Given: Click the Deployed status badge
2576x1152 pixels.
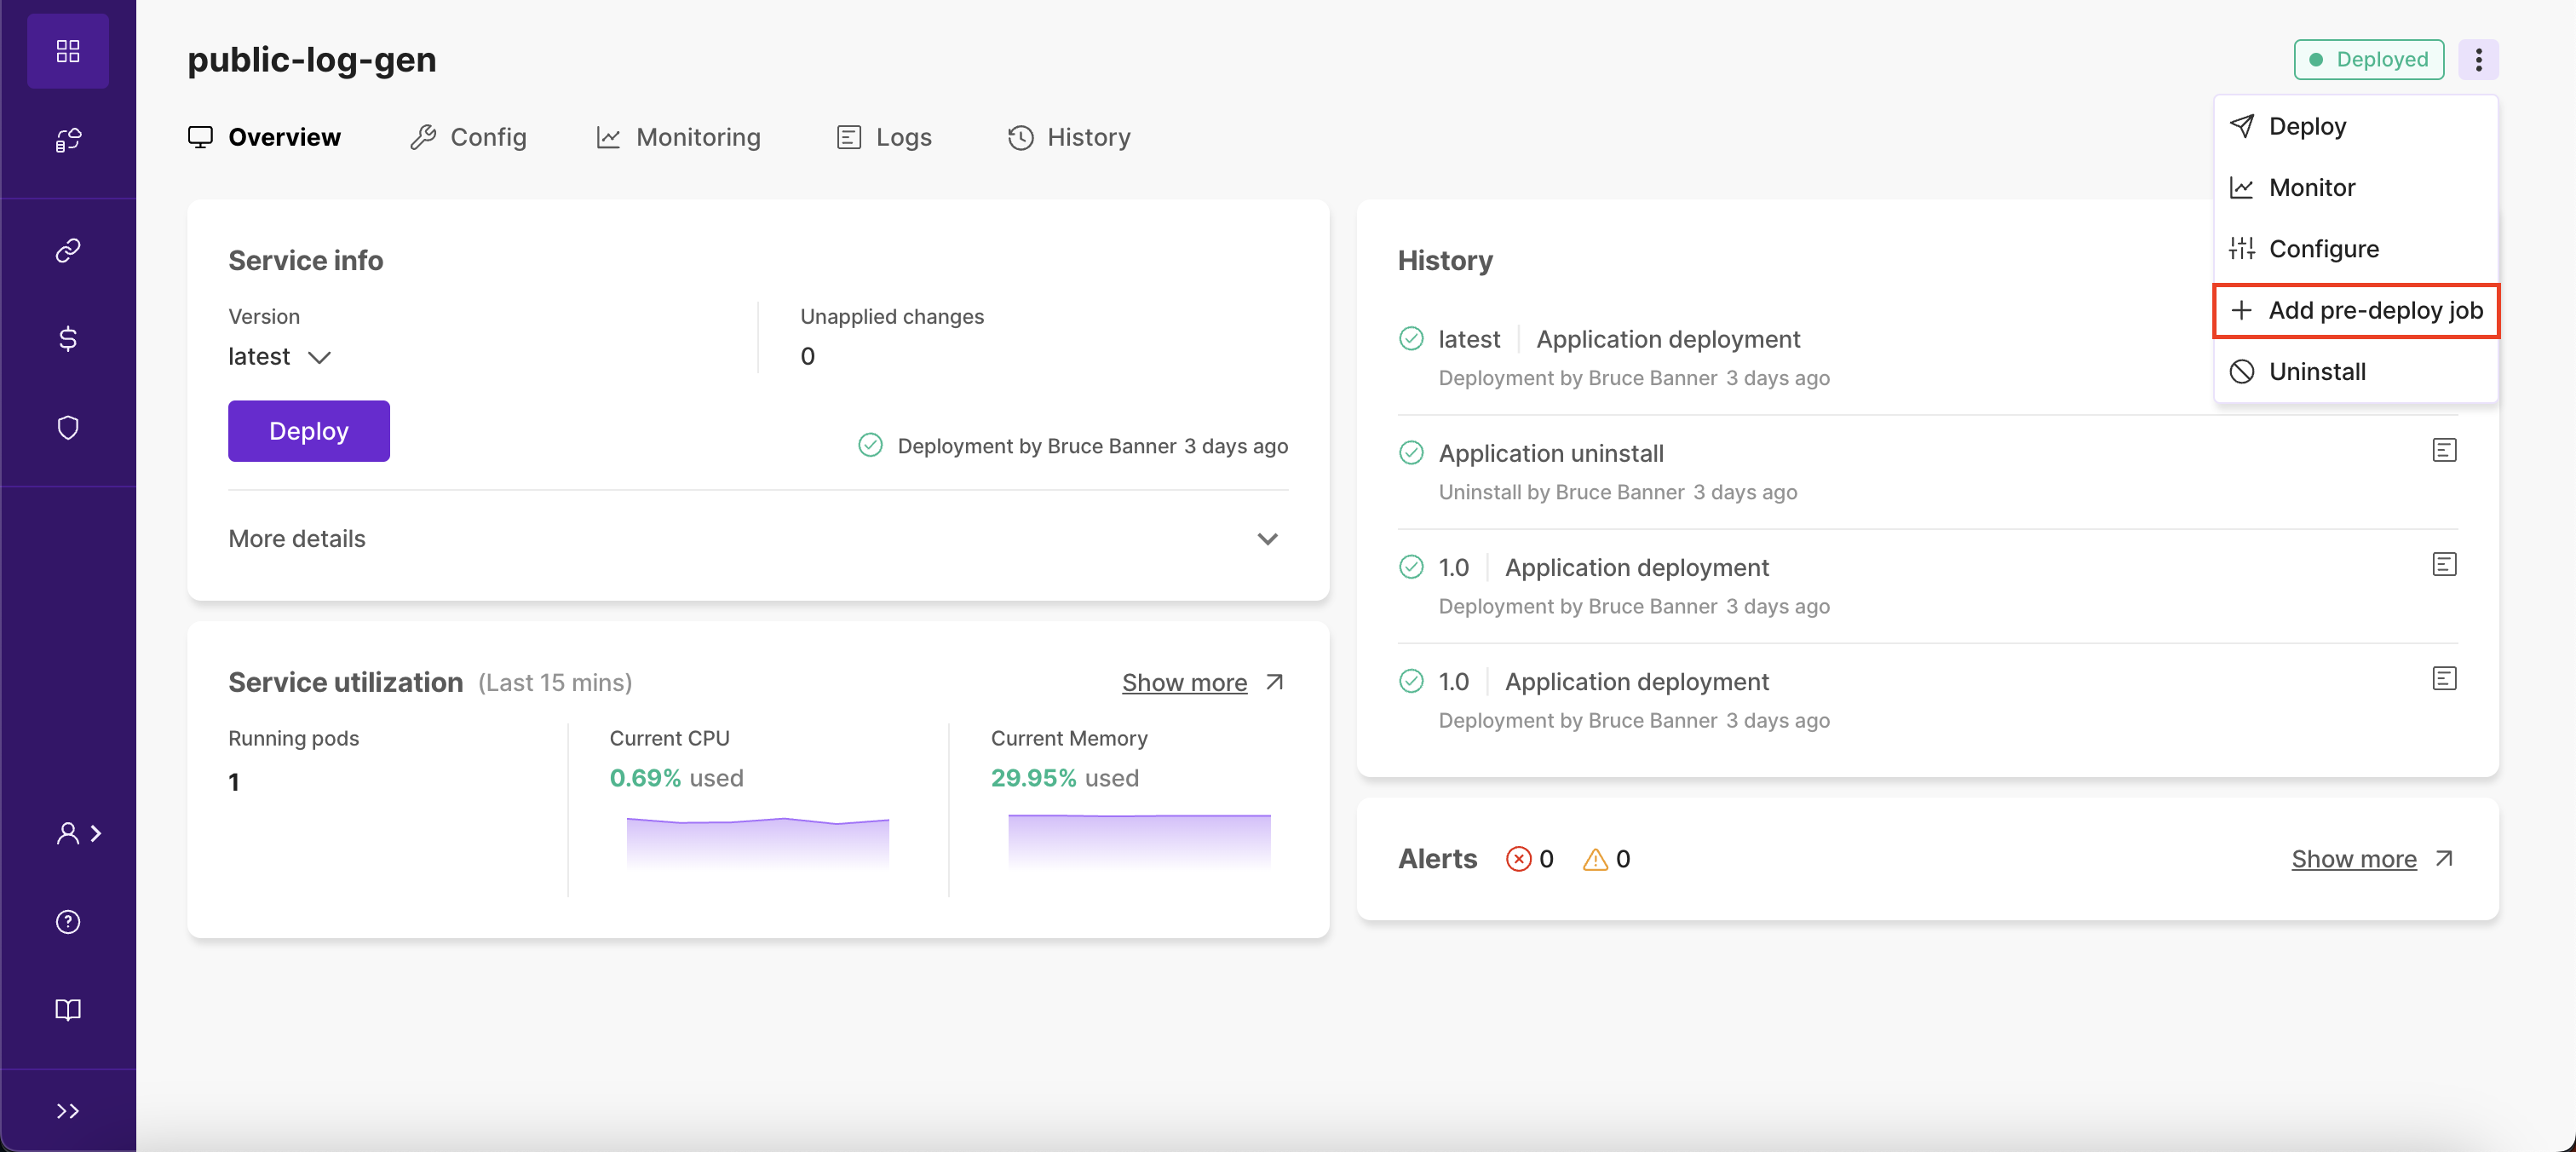Looking at the screenshot, I should pyautogui.click(x=2368, y=60).
